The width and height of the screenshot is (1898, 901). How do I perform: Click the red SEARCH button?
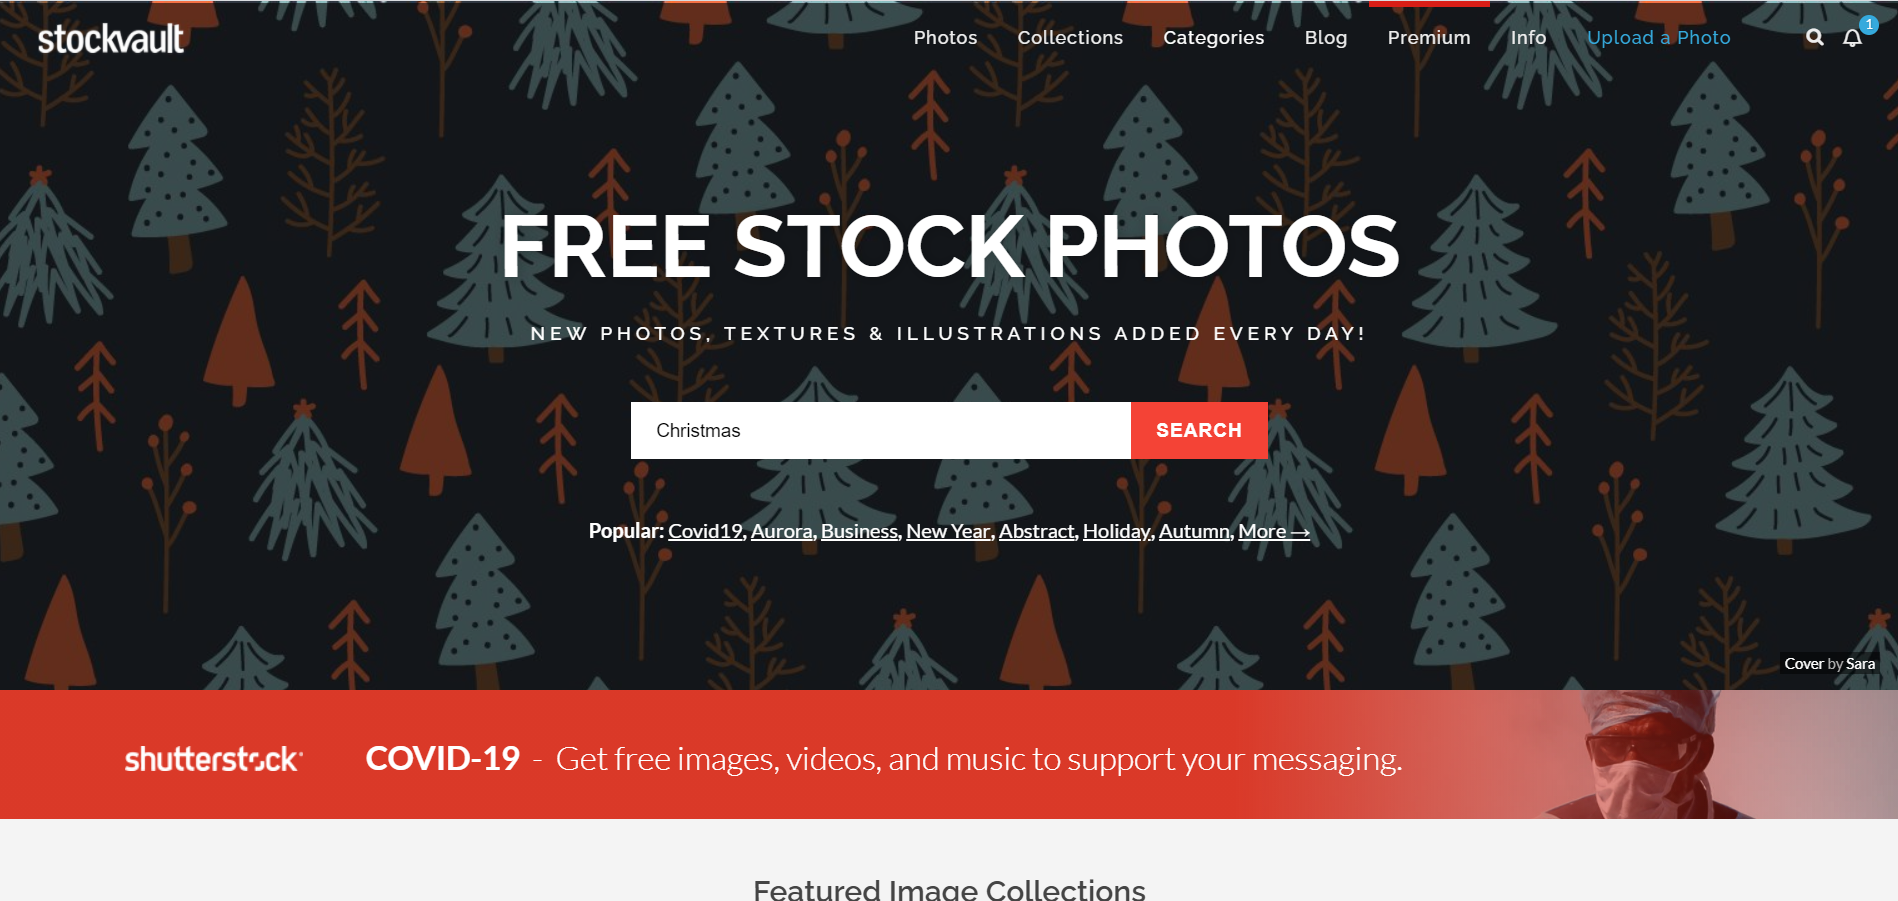coord(1199,431)
